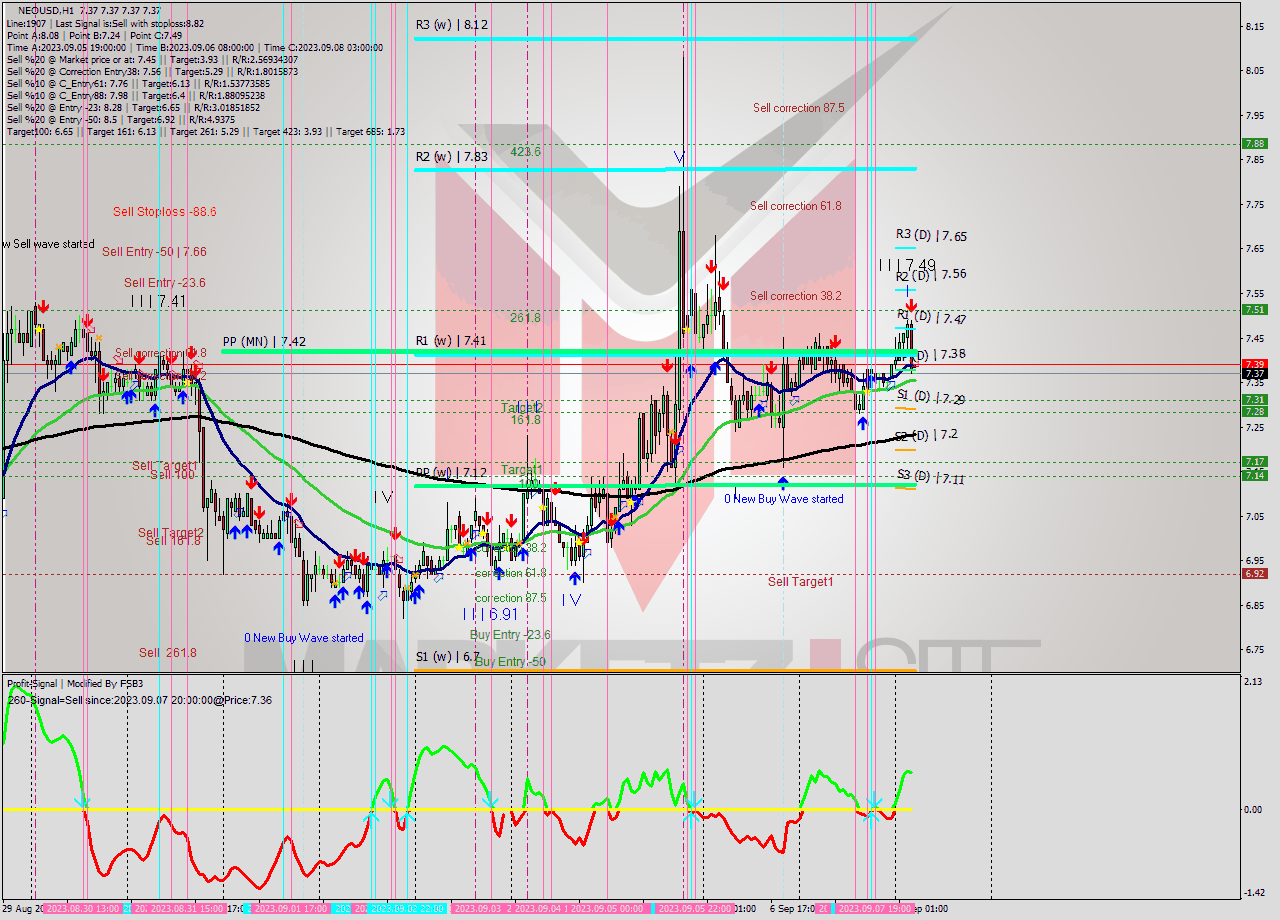Select the 'Sell Target2' label
This screenshot has height=920, width=1280.
point(171,533)
